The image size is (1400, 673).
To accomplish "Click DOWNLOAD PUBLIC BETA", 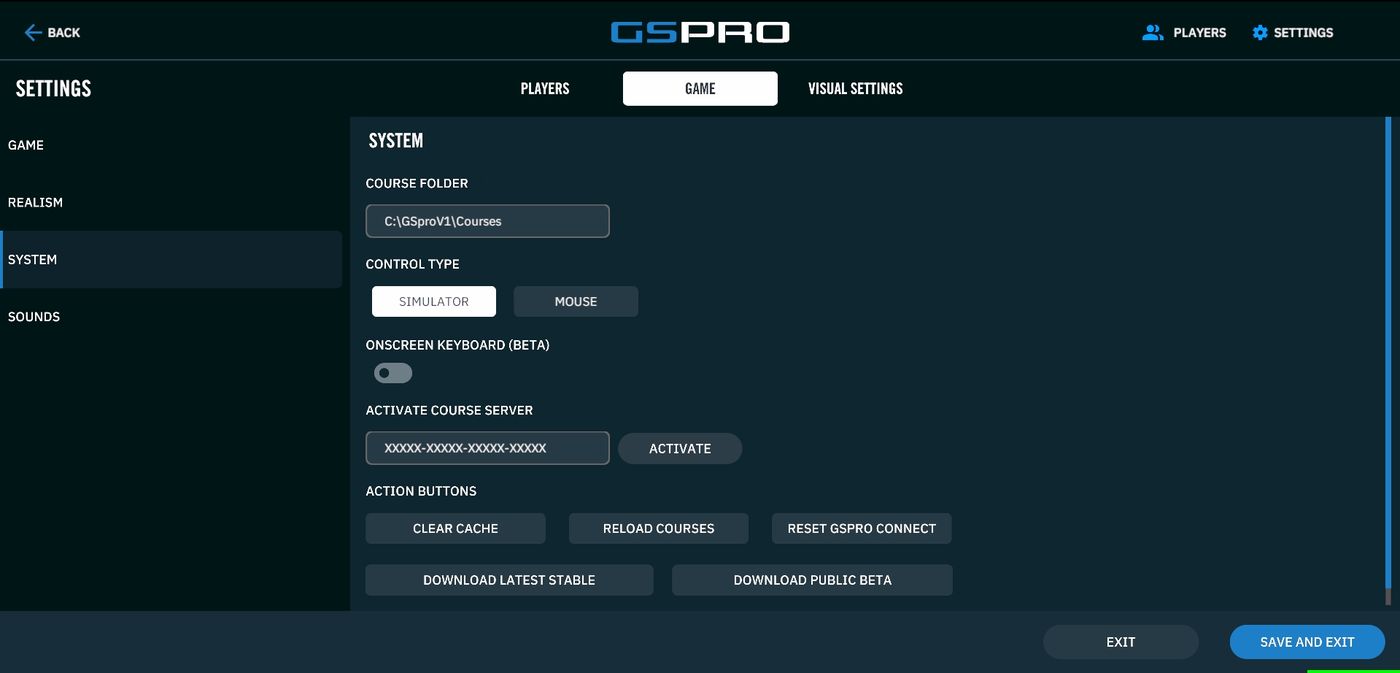I will coord(812,580).
